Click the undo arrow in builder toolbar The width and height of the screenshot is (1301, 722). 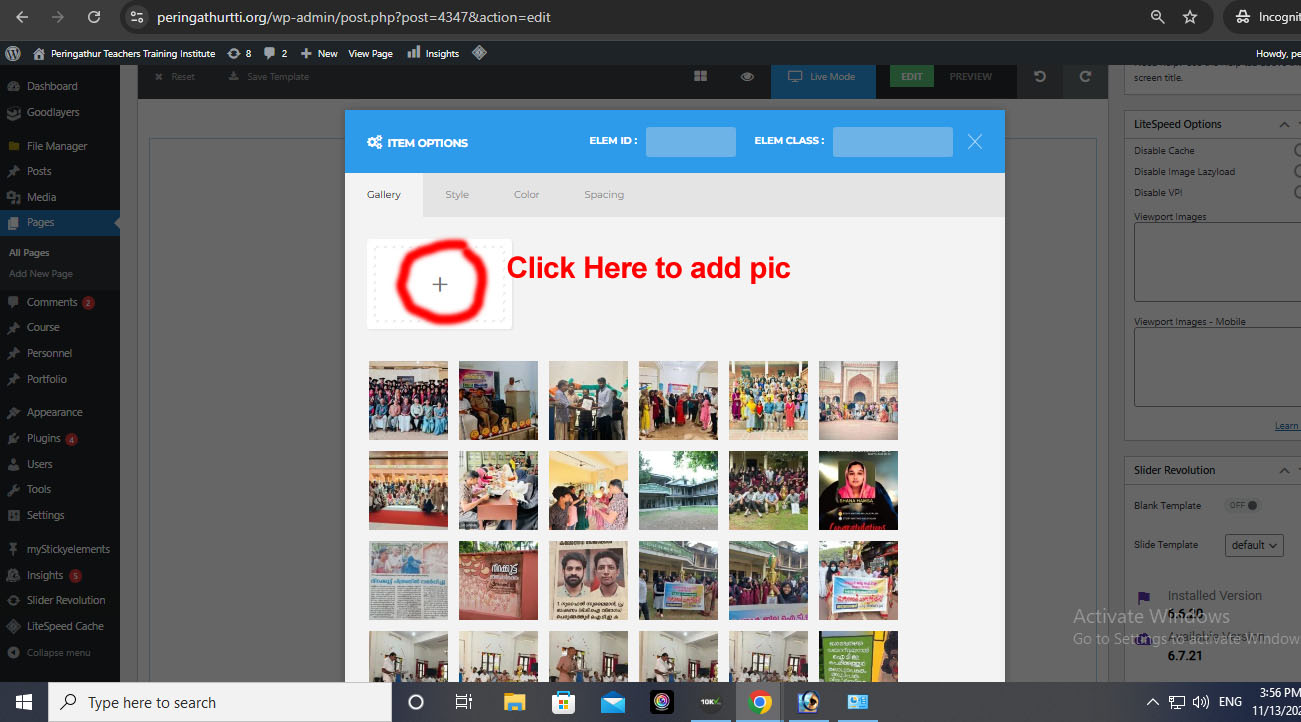click(x=1040, y=77)
